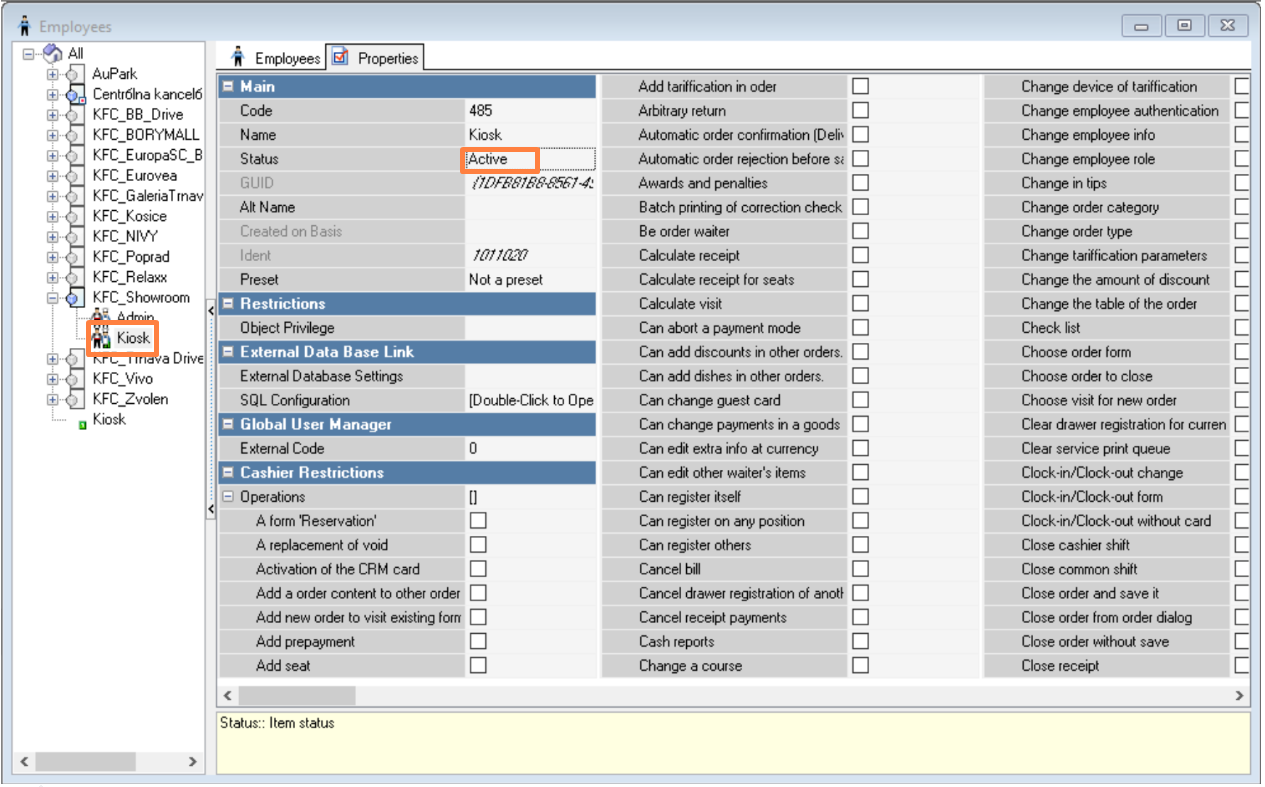Screen dimensions: 1265x787
Task: Click the Admin employee icon in tree
Action: click(x=101, y=317)
